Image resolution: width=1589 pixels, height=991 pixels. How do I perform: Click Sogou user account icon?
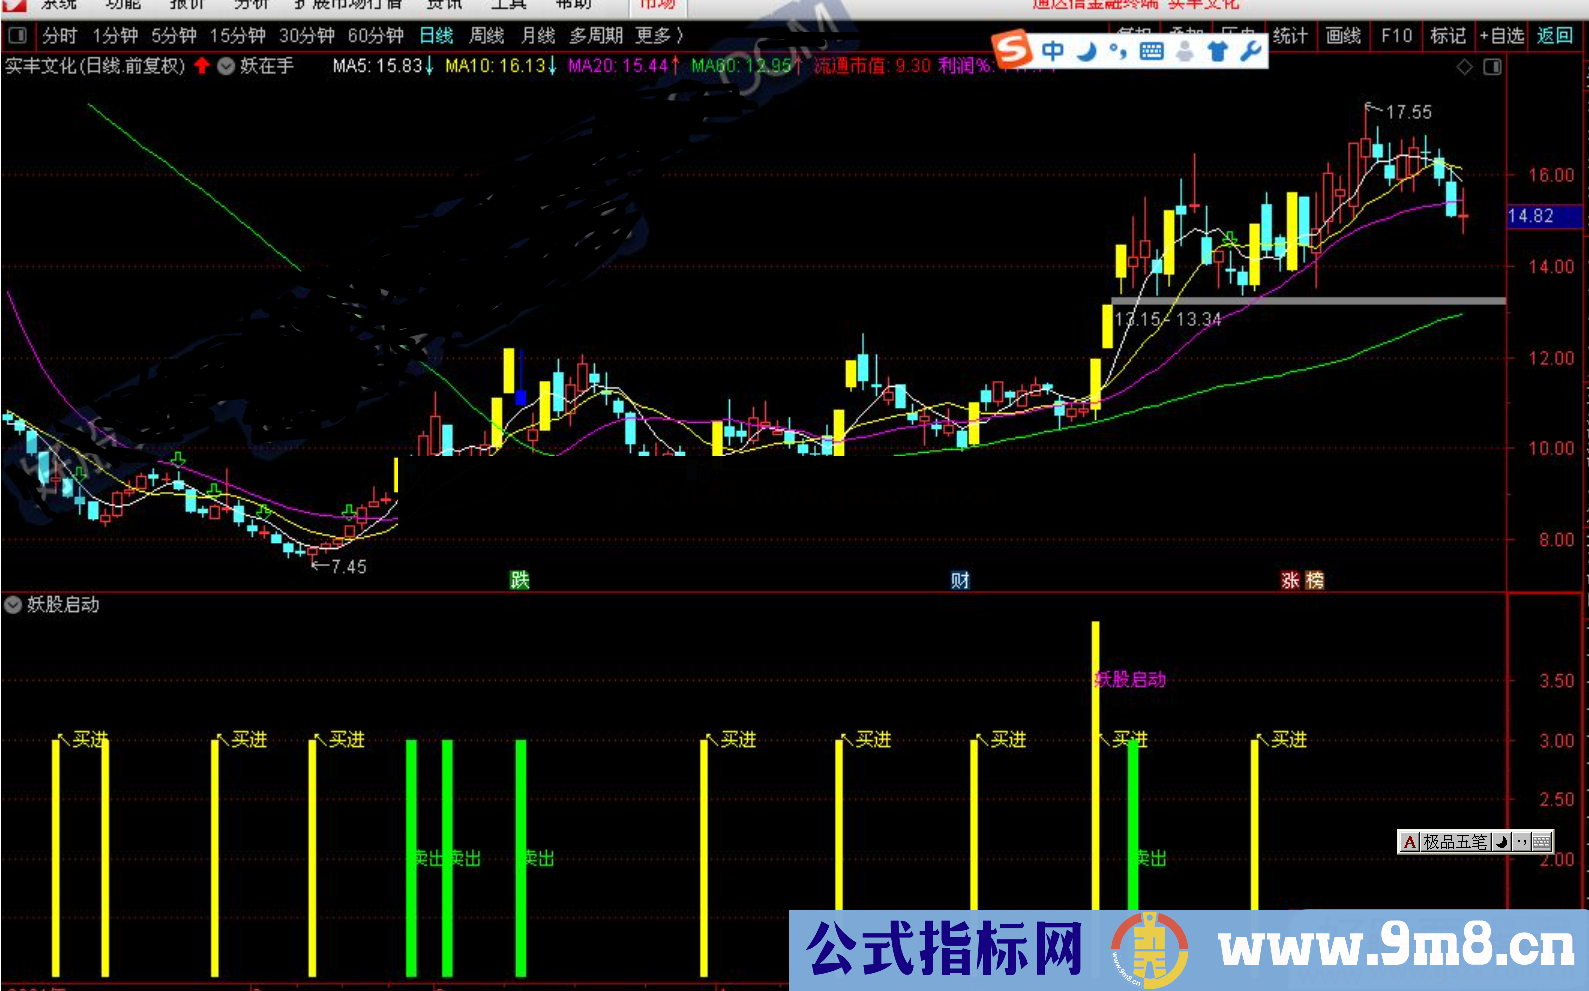click(x=1185, y=50)
